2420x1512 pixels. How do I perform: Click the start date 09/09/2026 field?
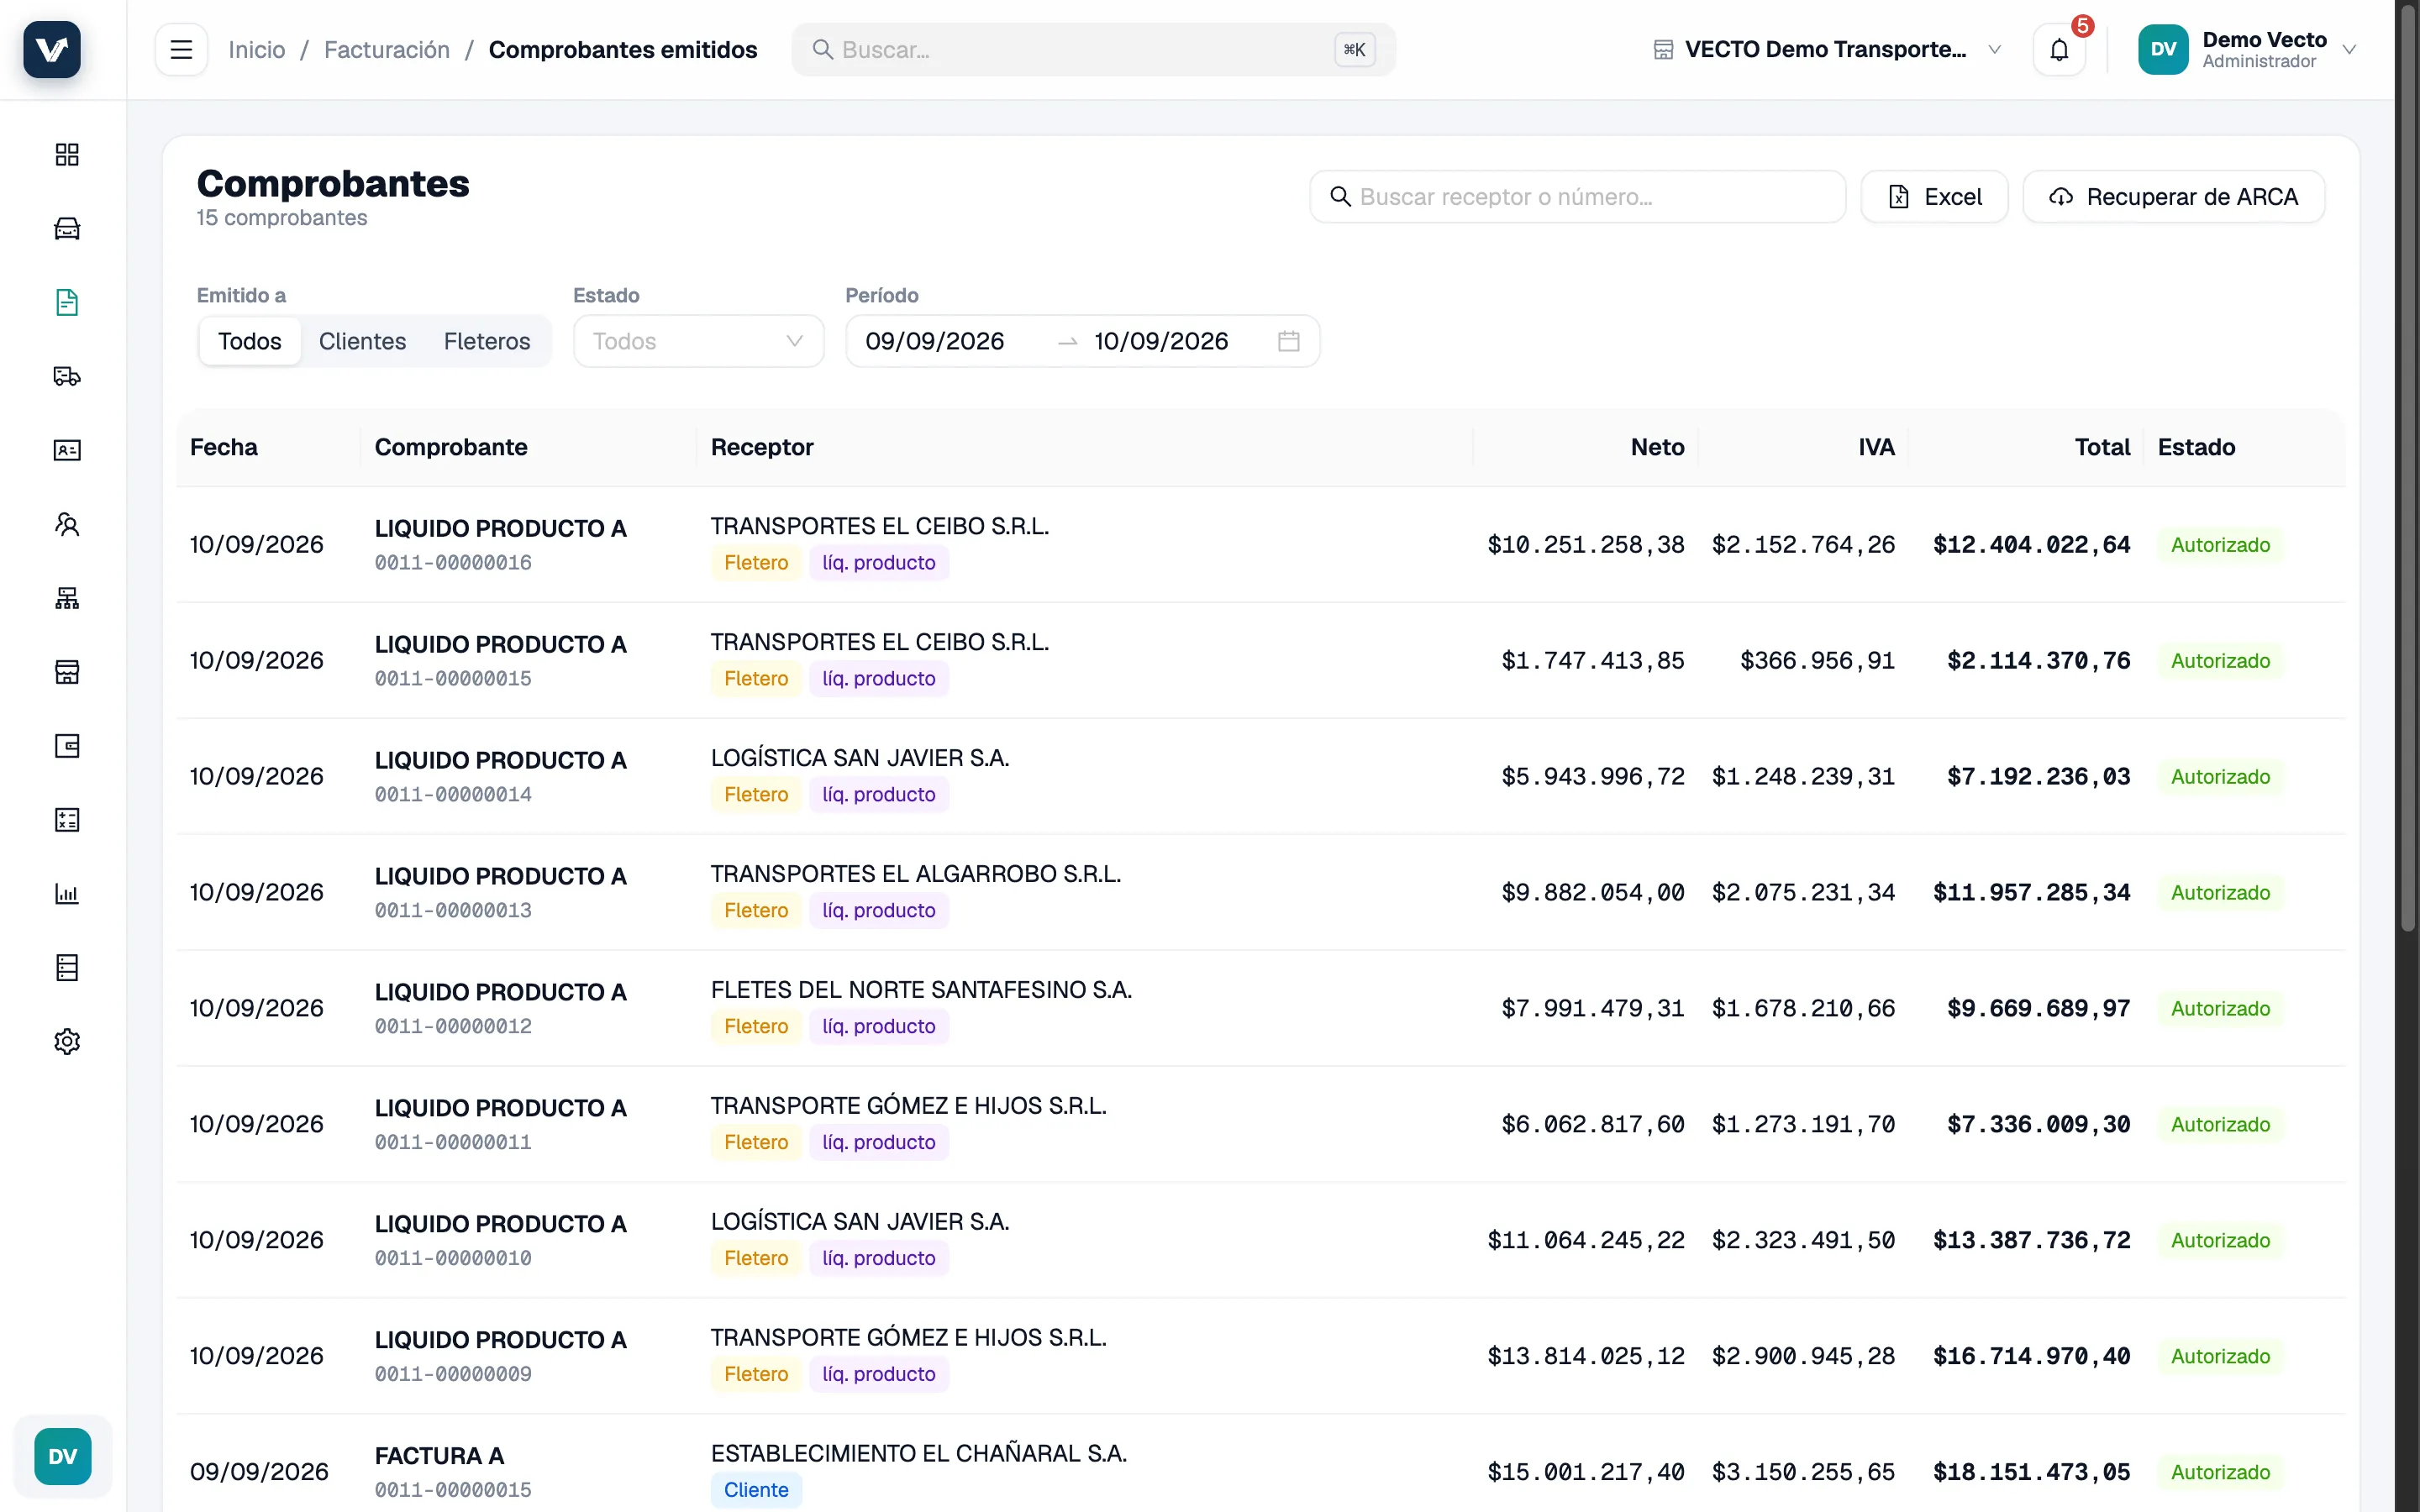click(934, 341)
